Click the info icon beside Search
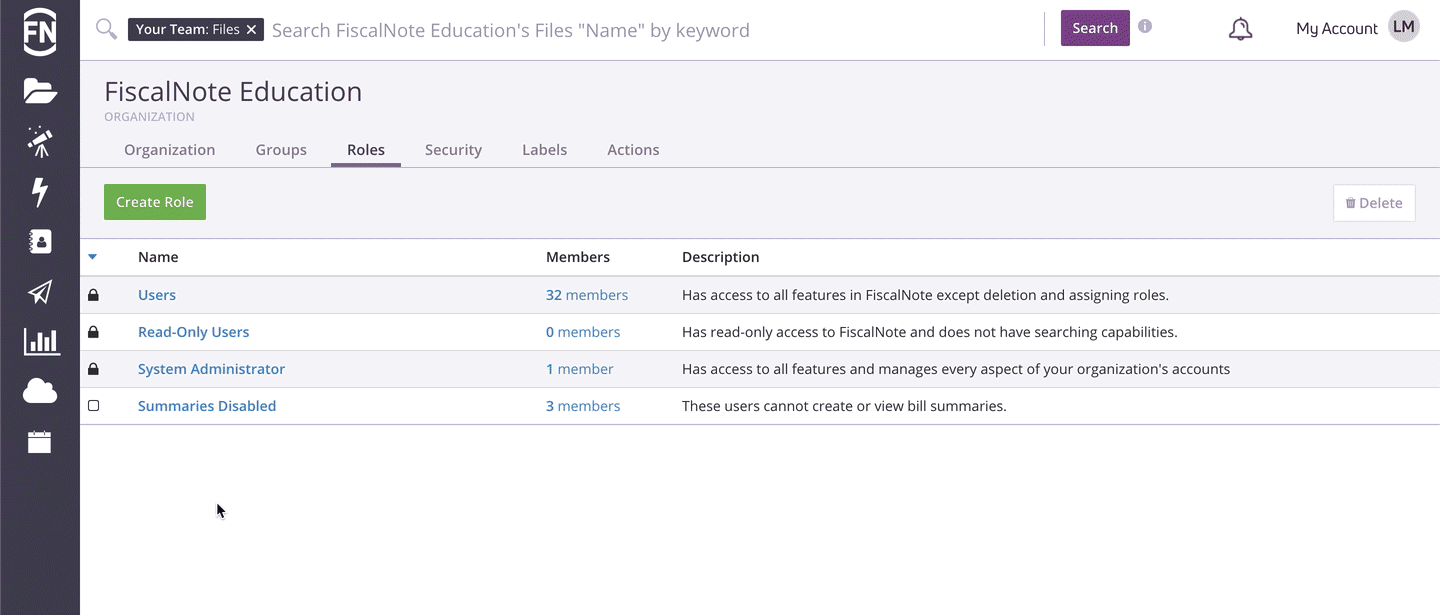This screenshot has width=1440, height=615. [1145, 26]
